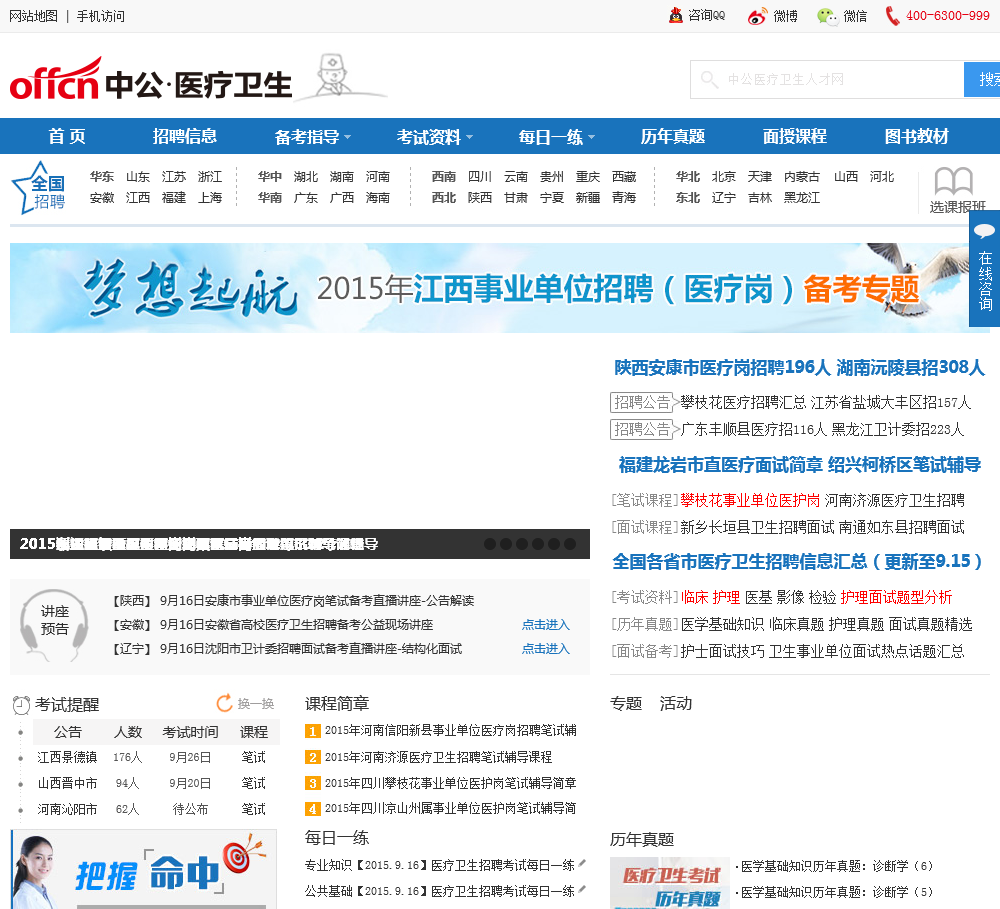The height and width of the screenshot is (909, 1000).
Task: Open 历年真题 in the navigation bar
Action: point(673,137)
